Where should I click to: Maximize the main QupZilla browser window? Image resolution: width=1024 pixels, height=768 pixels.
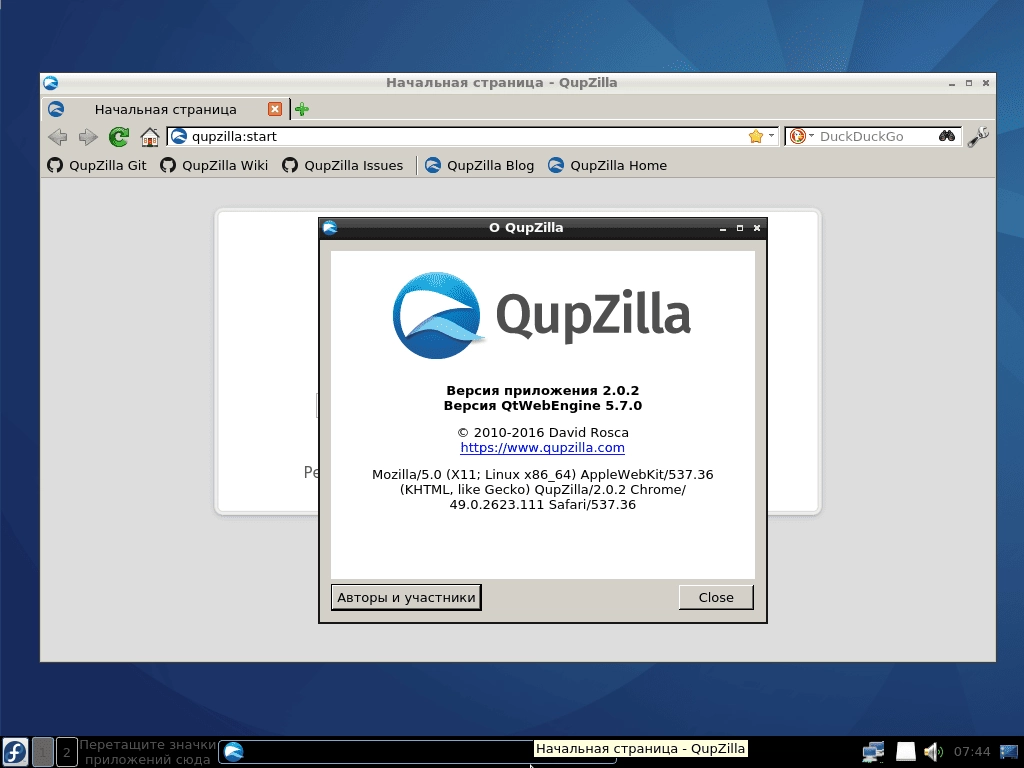click(968, 83)
